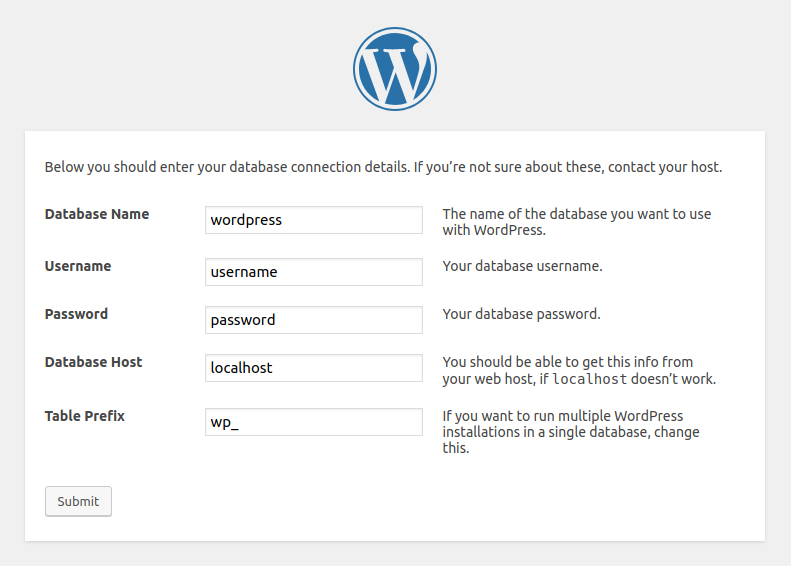Click the 'Database Name' label
Screen dimensions: 791x566
coord(97,214)
